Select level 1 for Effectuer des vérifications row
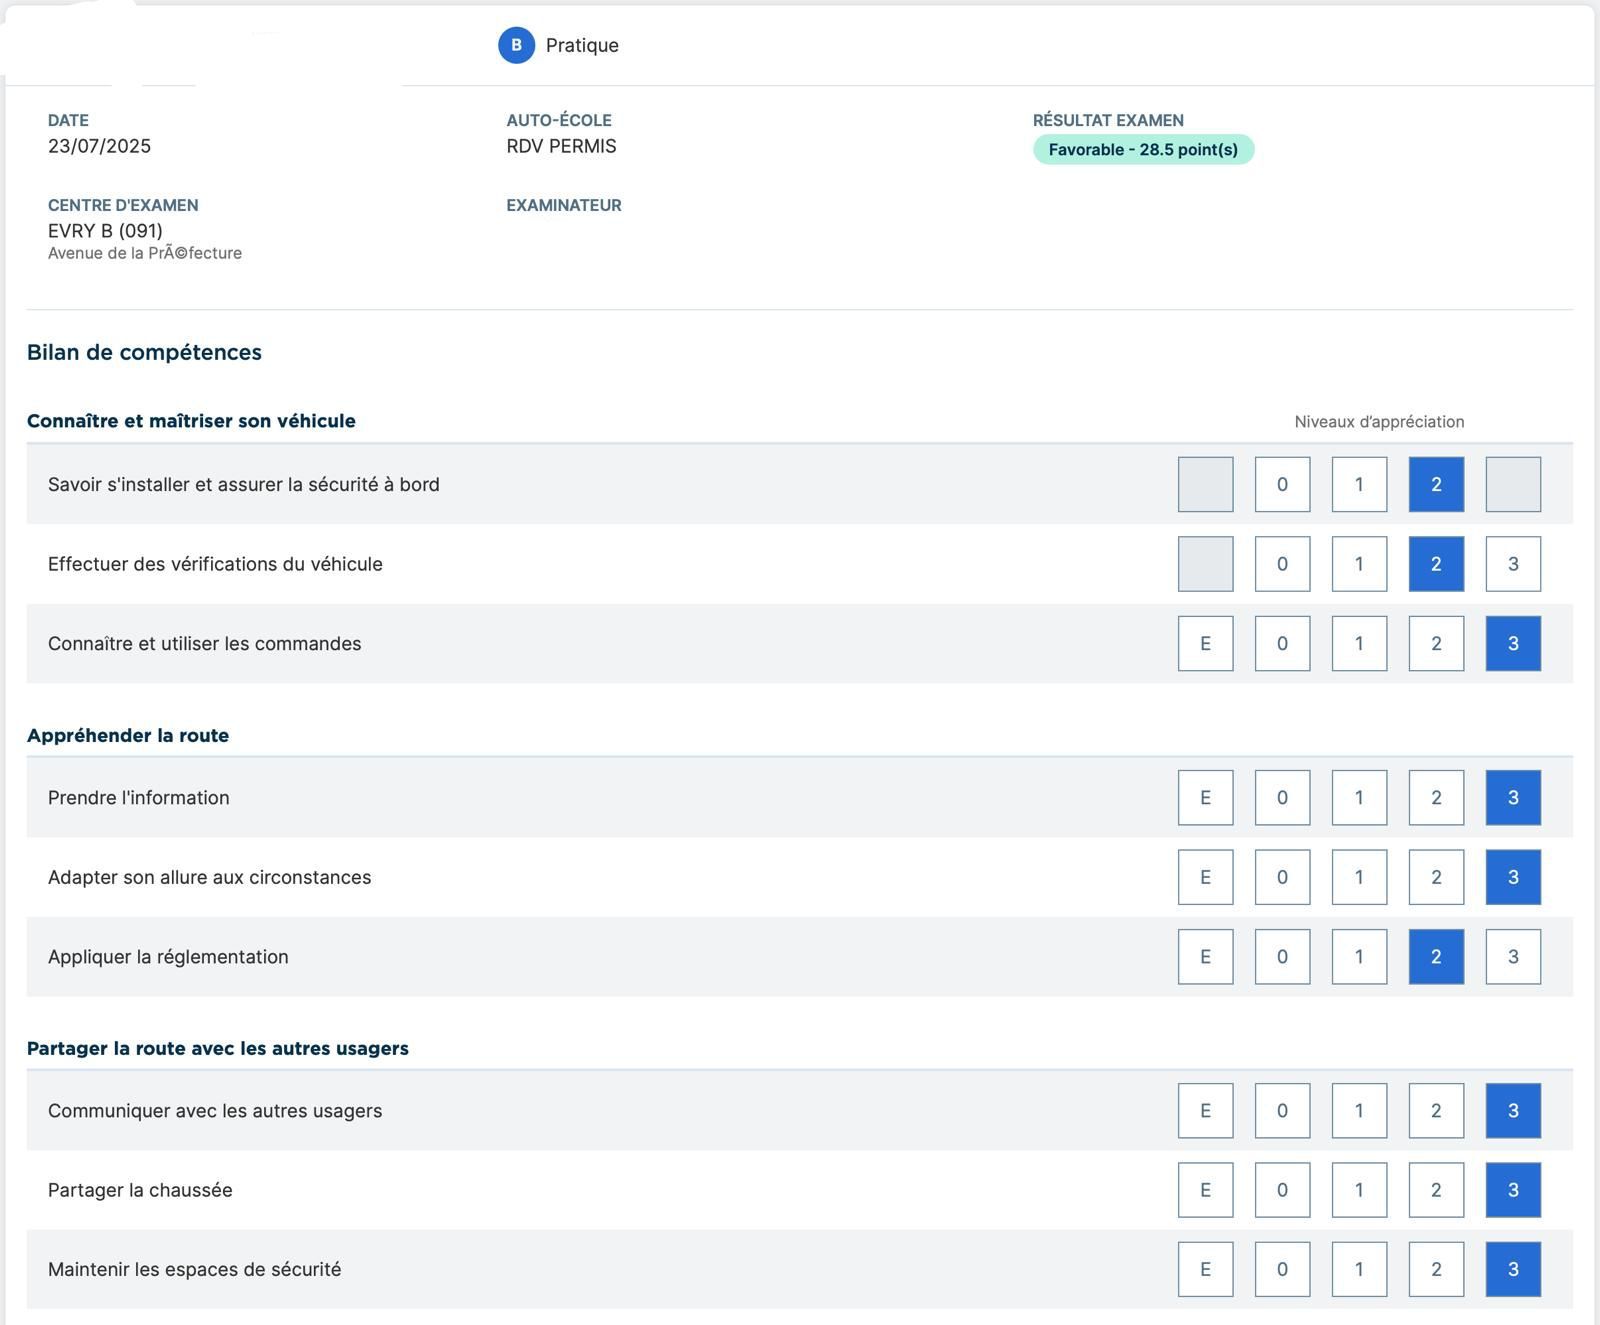This screenshot has height=1325, width=1600. coord(1359,564)
